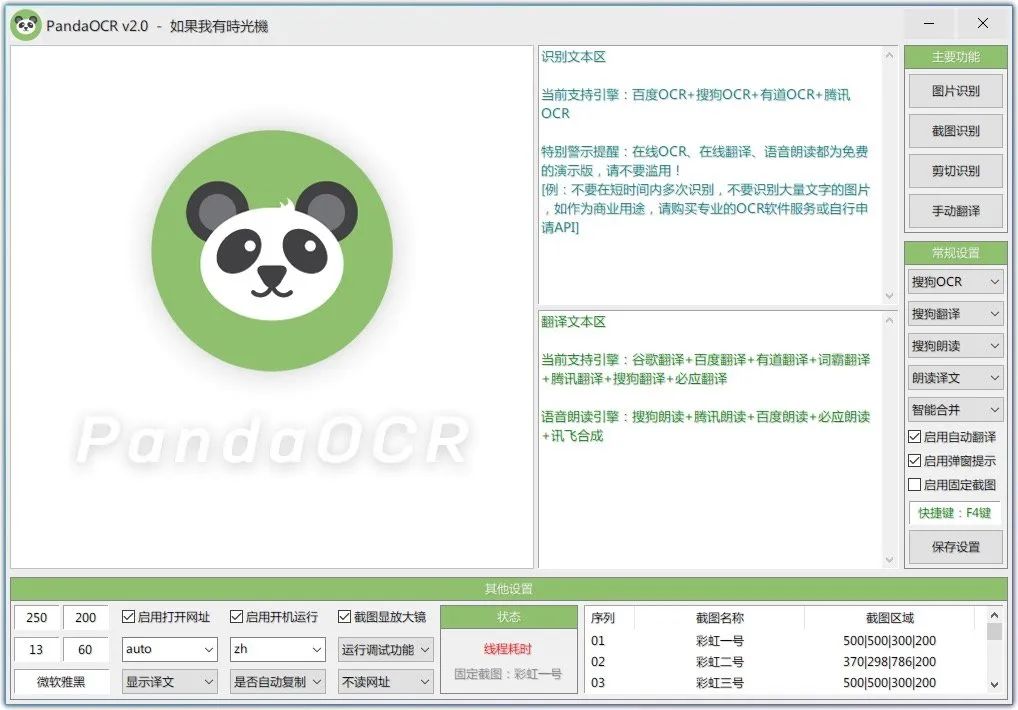Click the 微软雅黑 font input field
Image resolution: width=1018 pixels, height=710 pixels.
coord(62,681)
